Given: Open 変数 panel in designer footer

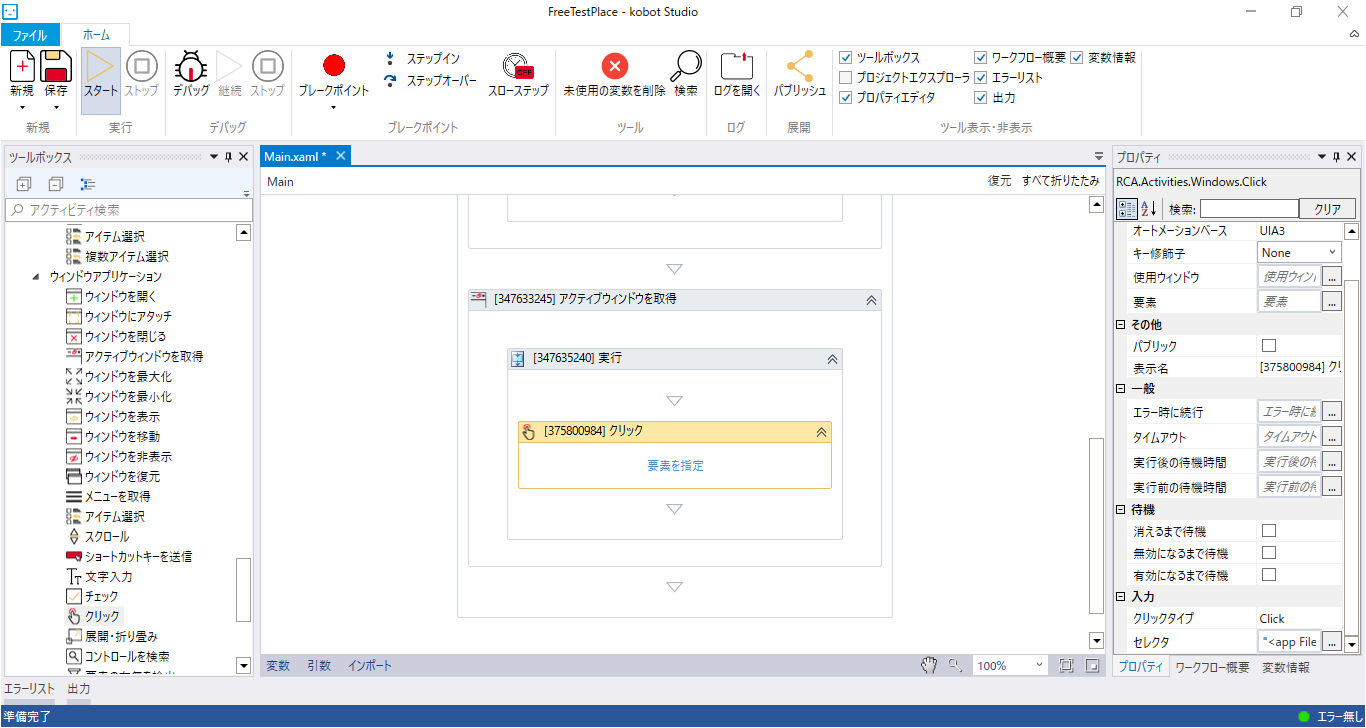Looking at the screenshot, I should click(x=278, y=665).
